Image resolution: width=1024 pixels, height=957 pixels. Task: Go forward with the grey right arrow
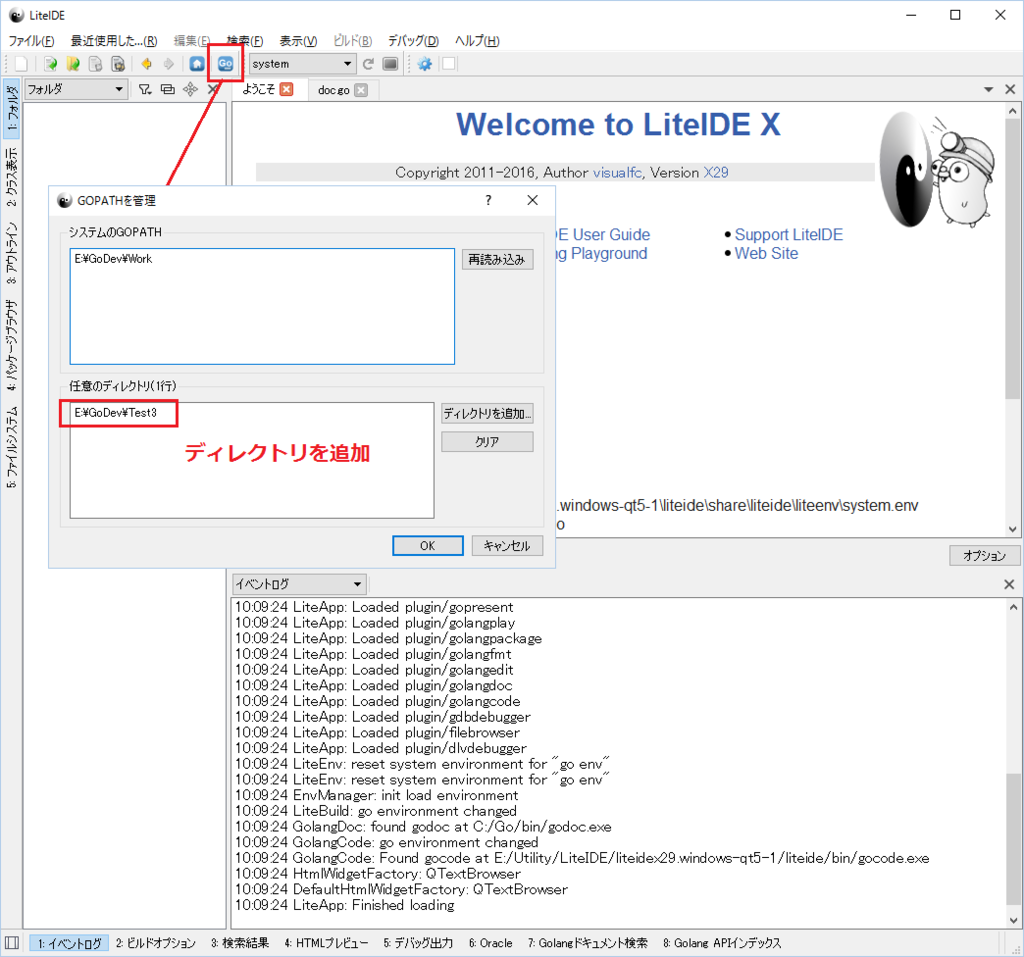168,64
